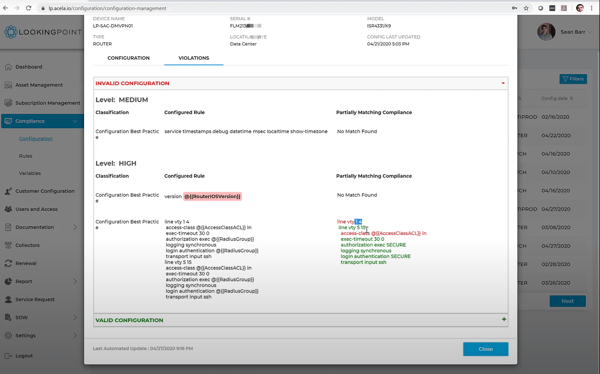Screen dimensions: 600x374
Task: Expand the Report submenu arrow
Action: pyautogui.click(x=75, y=281)
